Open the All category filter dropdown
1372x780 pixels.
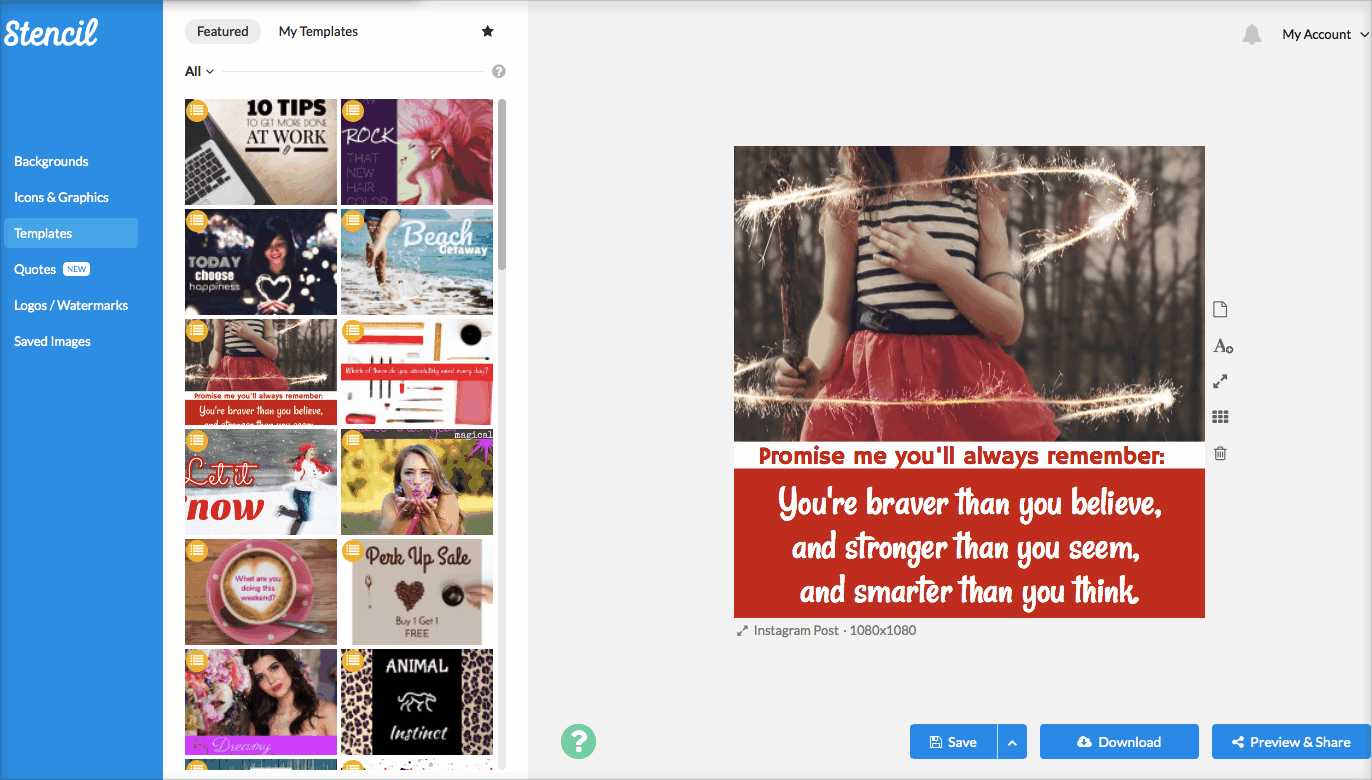(199, 71)
